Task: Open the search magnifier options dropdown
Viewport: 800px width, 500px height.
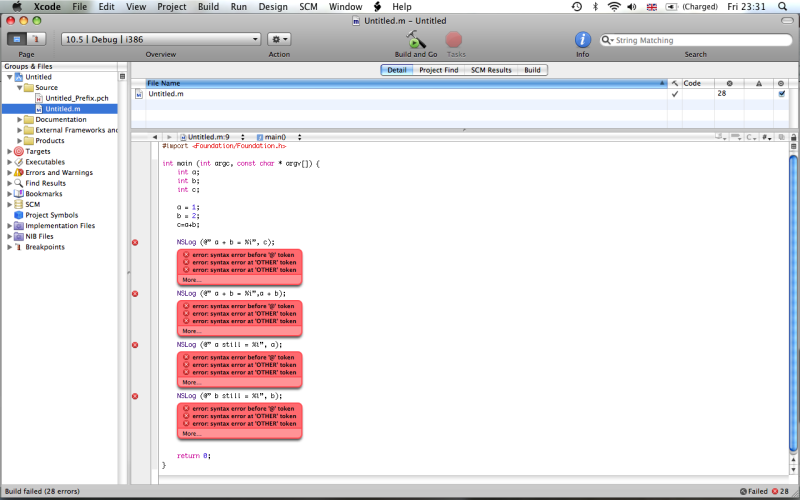Action: click(607, 40)
